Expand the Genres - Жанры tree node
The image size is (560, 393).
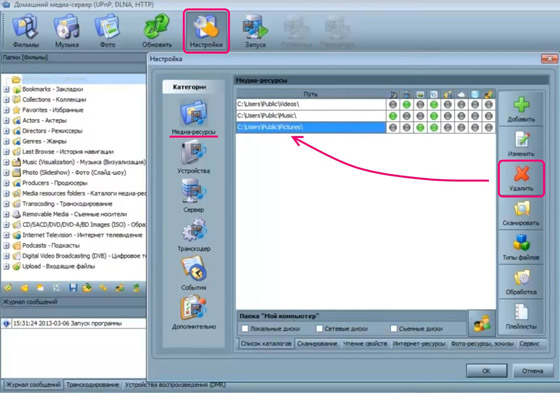click(6, 141)
